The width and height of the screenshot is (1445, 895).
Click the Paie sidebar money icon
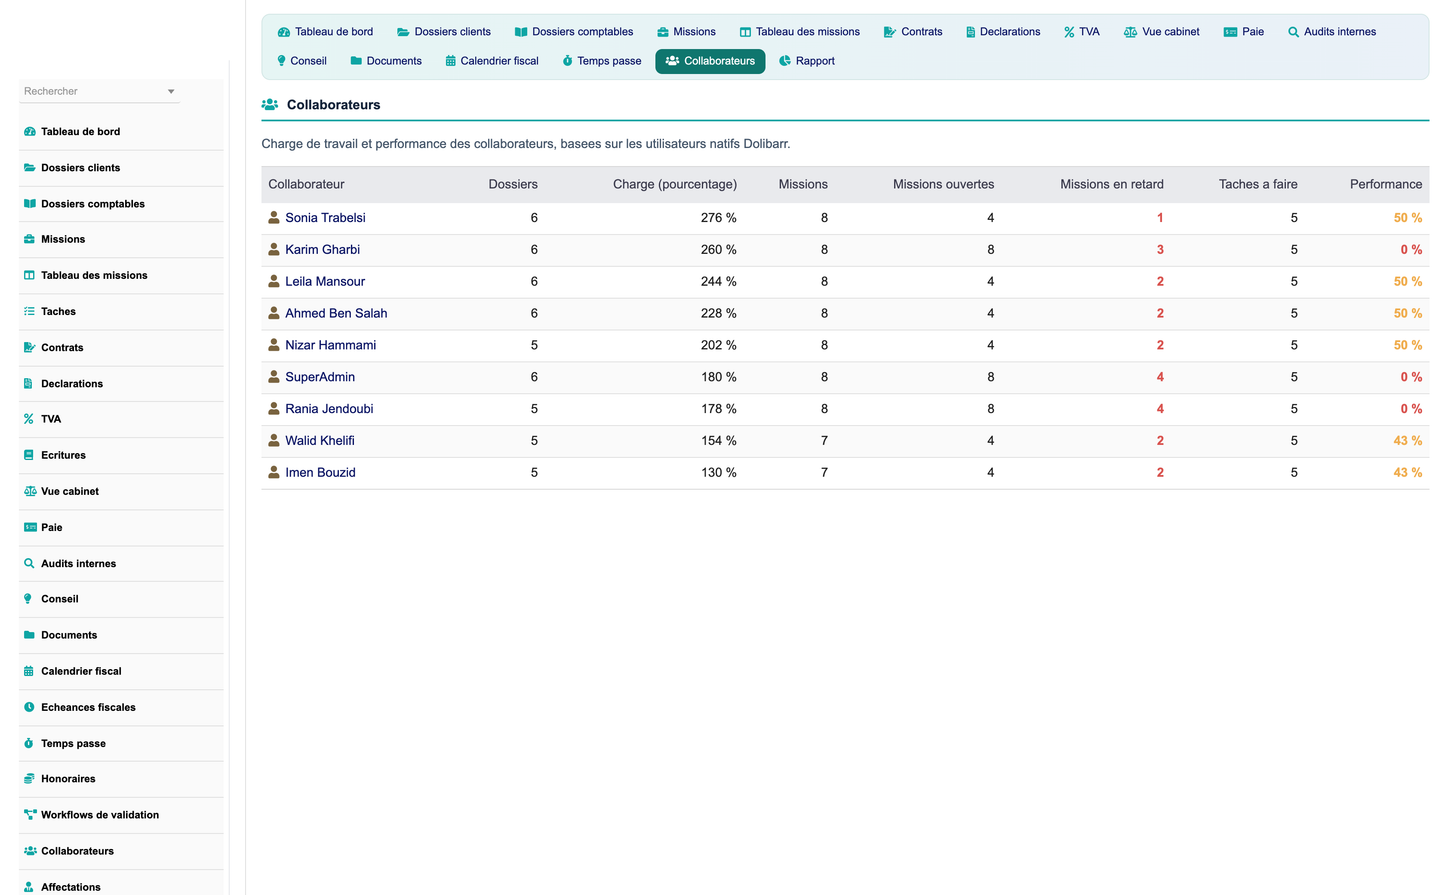click(29, 528)
